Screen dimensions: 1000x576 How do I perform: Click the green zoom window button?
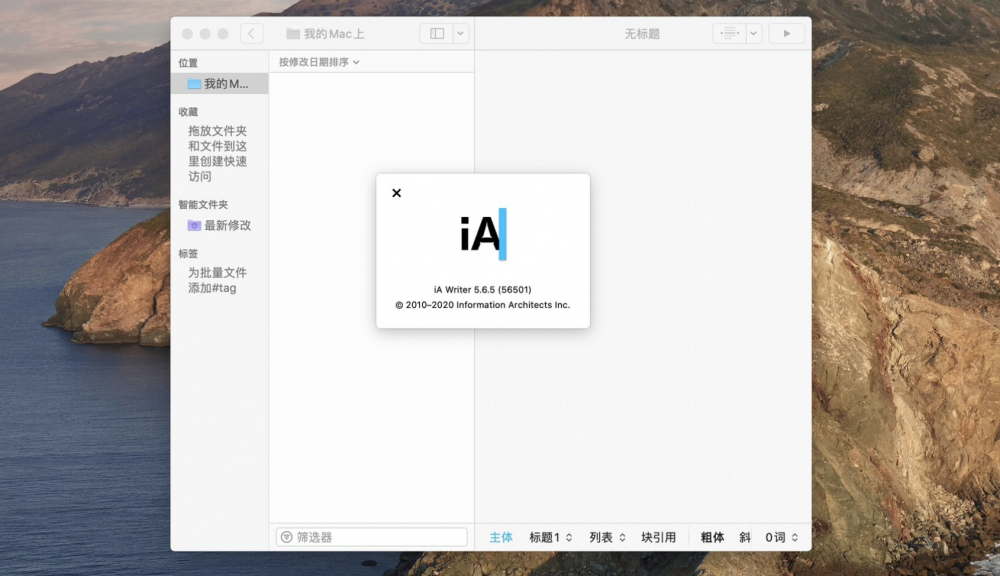[223, 34]
